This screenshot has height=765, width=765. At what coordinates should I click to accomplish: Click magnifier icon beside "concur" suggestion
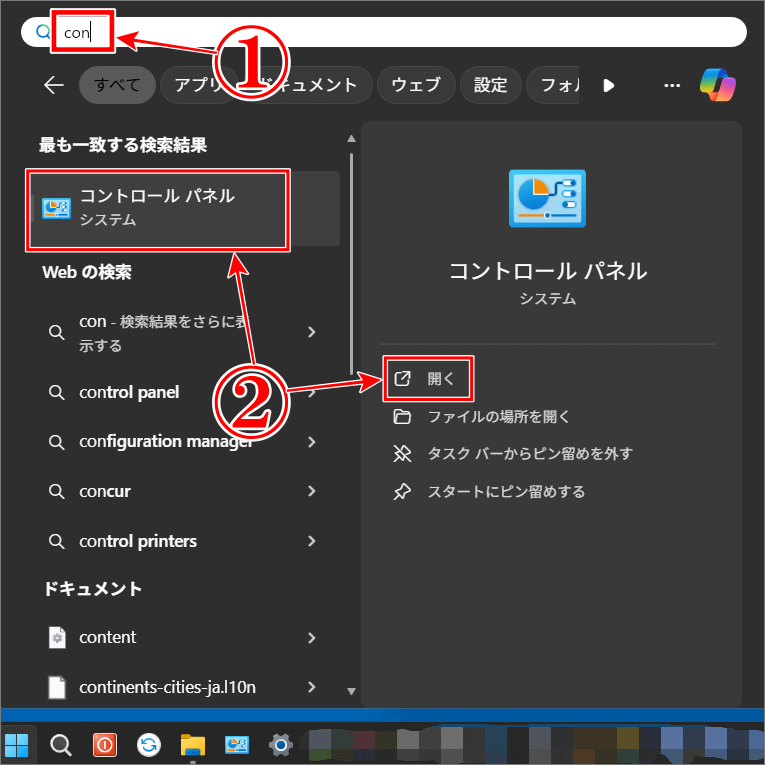coord(57,491)
